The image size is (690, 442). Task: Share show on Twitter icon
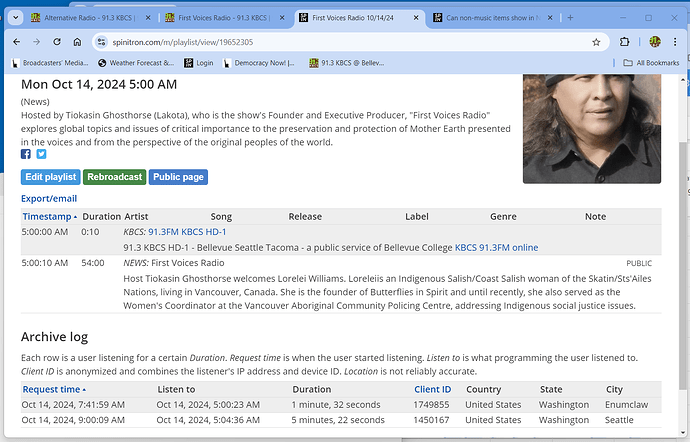tap(41, 154)
